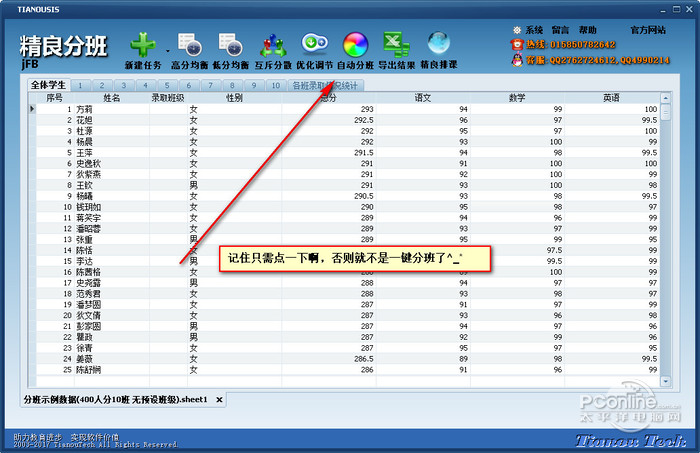Click the scrollbar down arrow of the table
Screen dimensions: 700x453
click(x=666, y=381)
